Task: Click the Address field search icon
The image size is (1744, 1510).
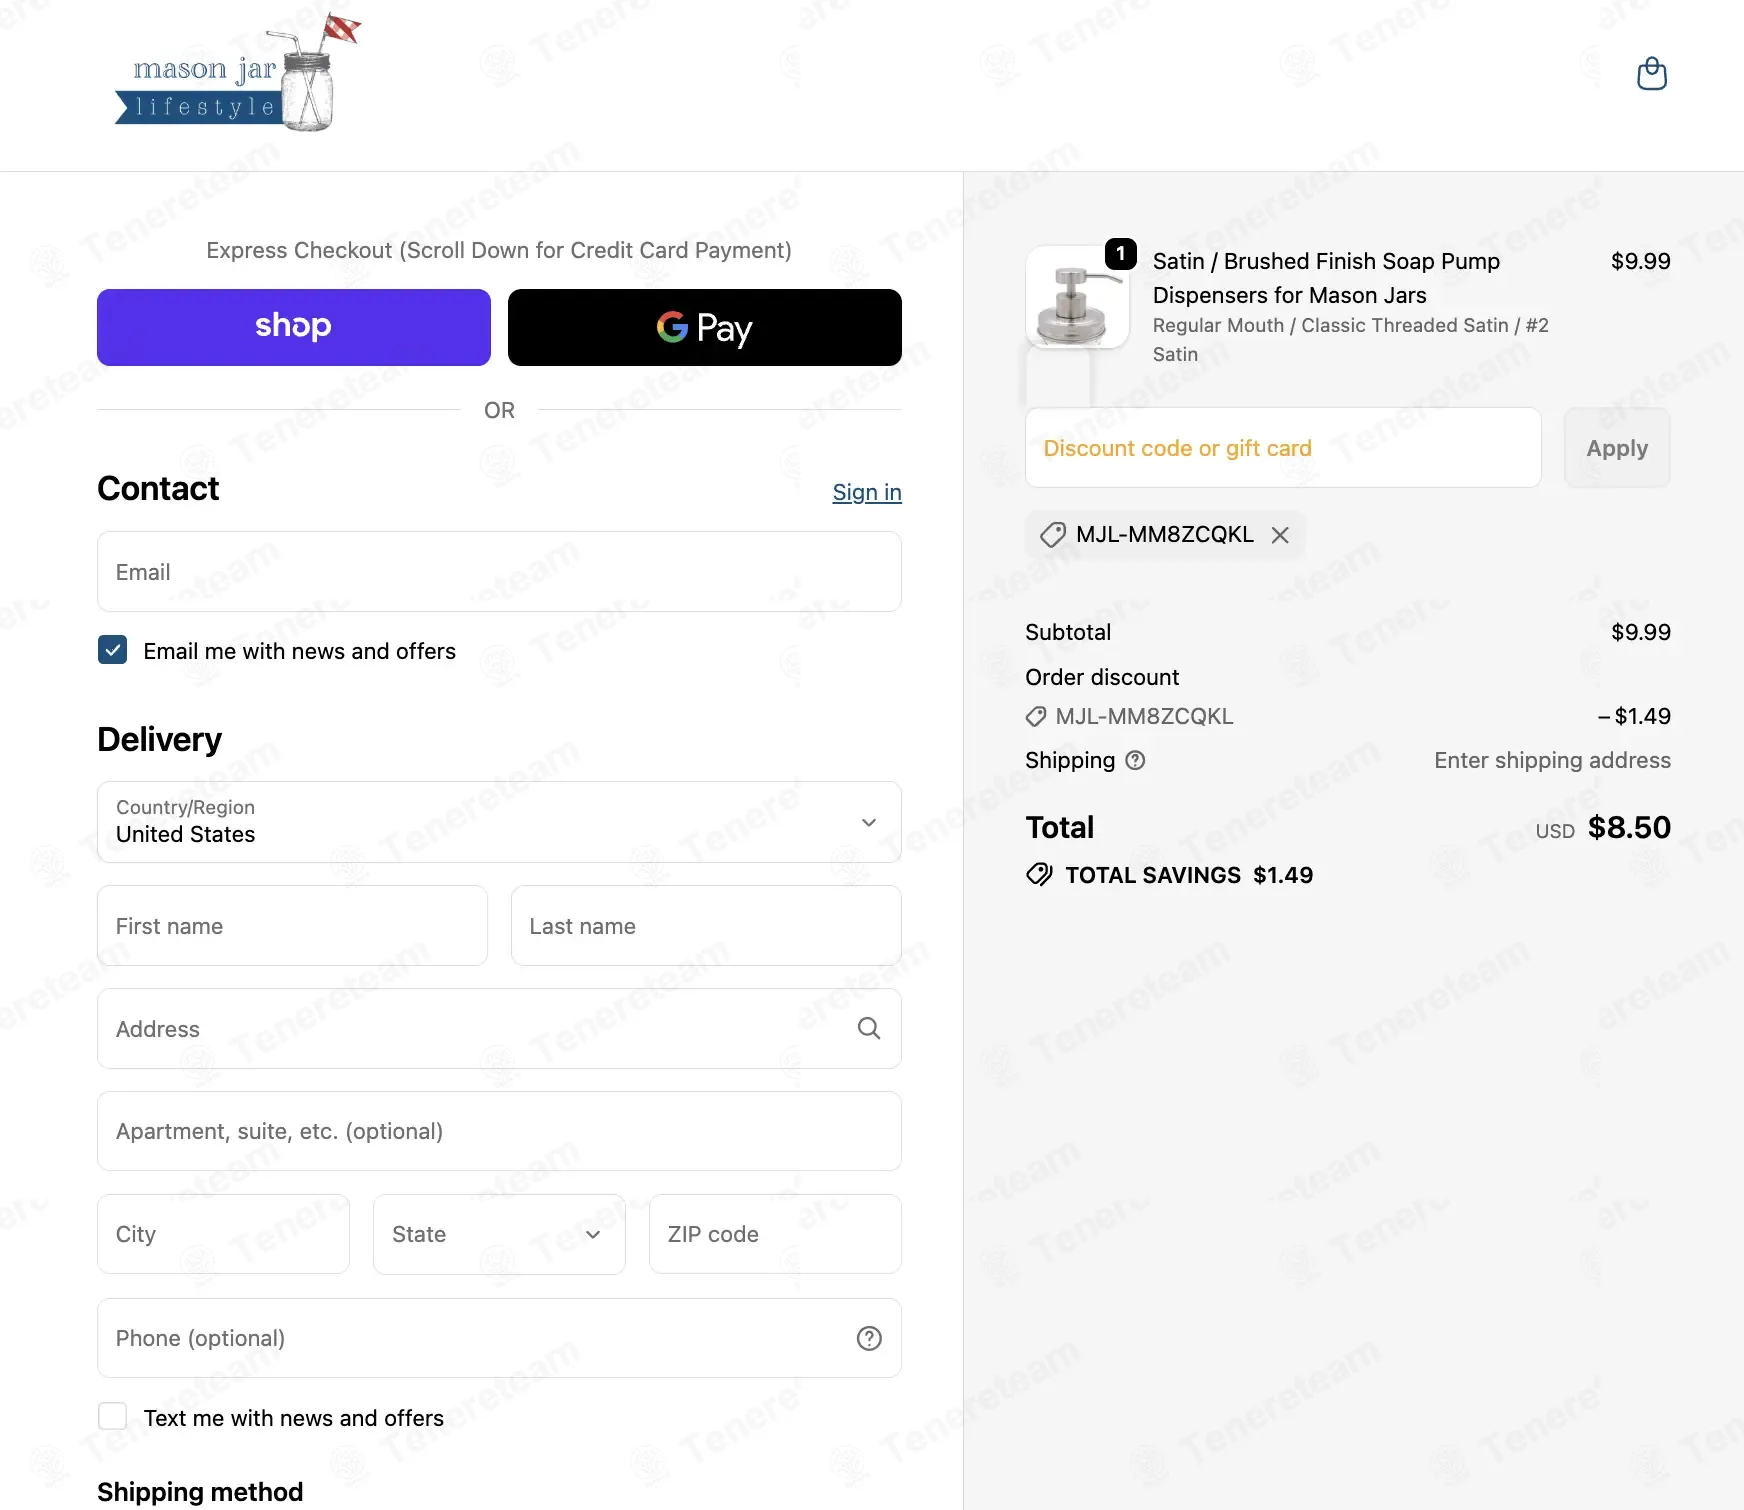Action: (x=869, y=1028)
